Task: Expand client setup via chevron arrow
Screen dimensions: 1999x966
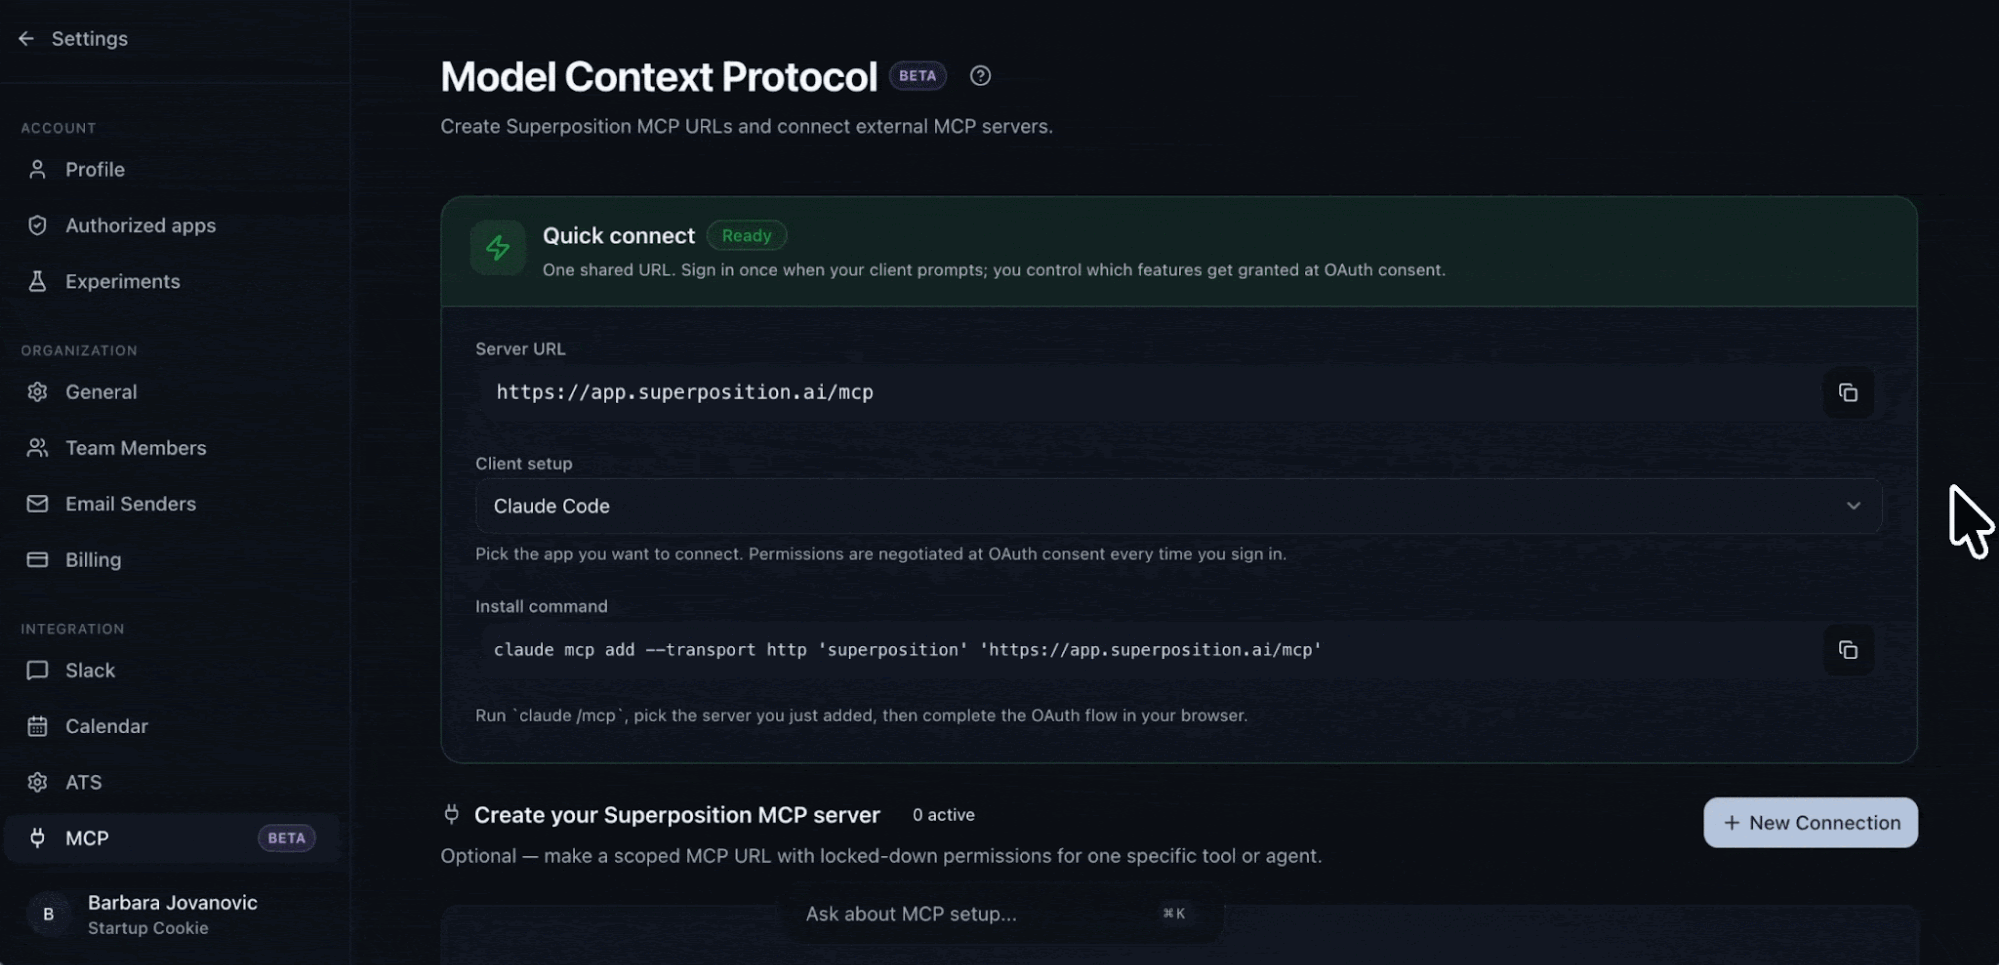Action: (1853, 506)
